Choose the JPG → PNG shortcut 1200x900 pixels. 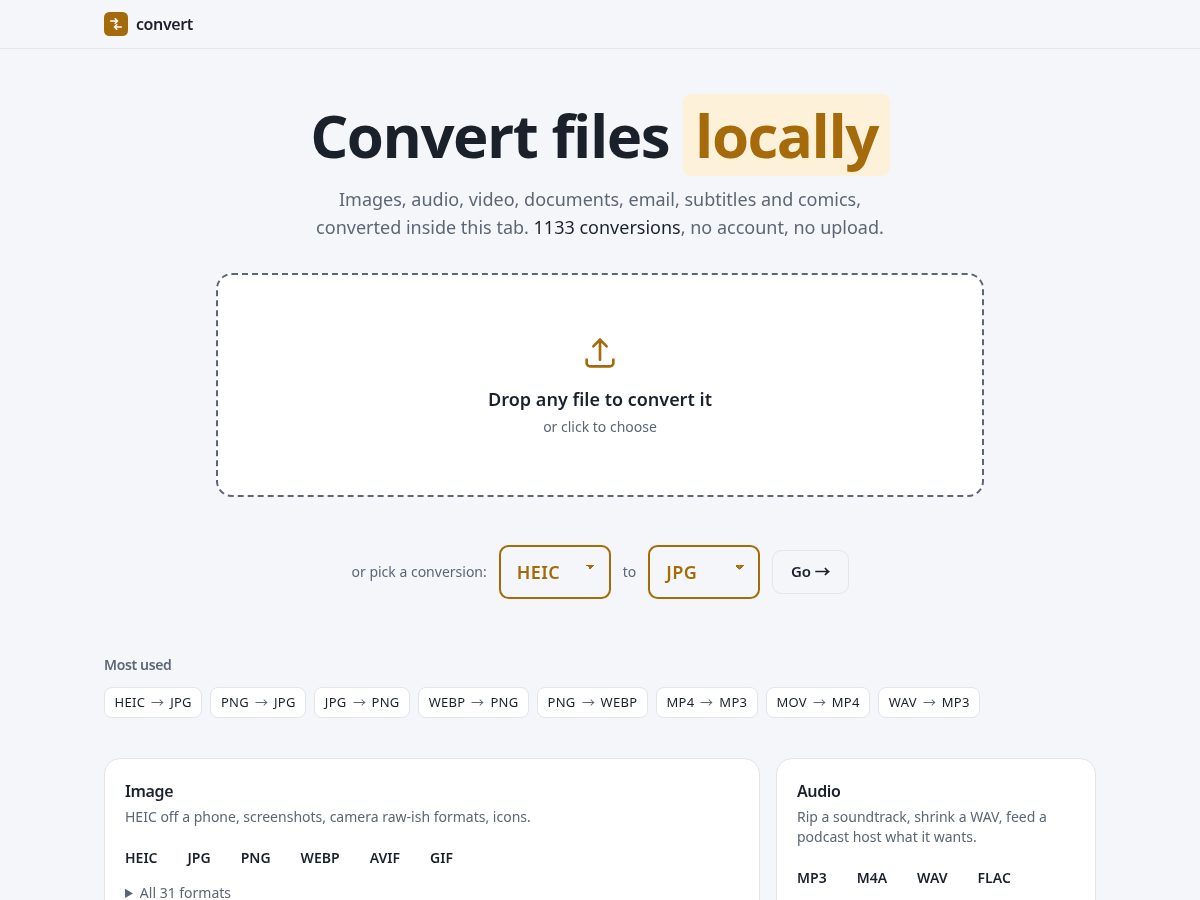click(x=362, y=702)
